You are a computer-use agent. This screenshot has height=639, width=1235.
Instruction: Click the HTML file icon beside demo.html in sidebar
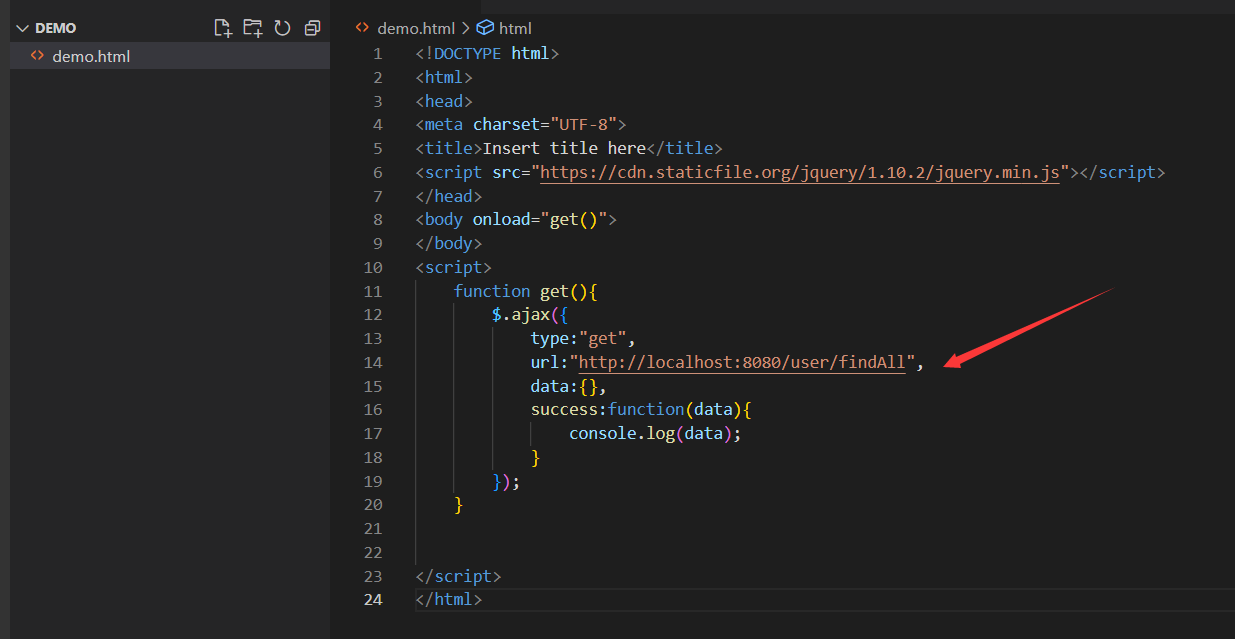click(x=37, y=56)
